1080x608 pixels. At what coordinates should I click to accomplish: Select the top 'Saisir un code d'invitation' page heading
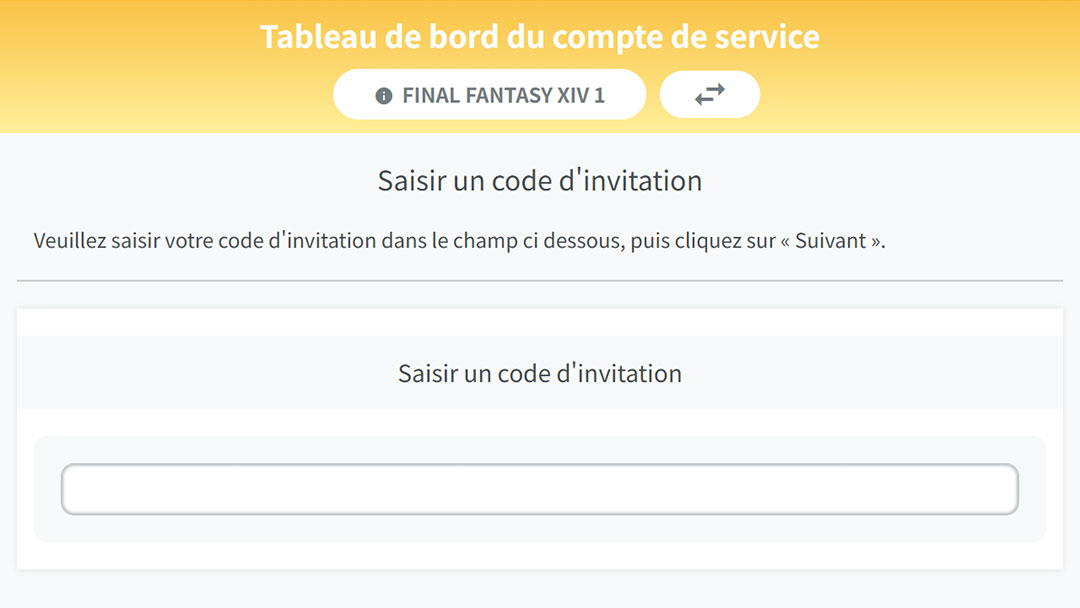540,181
